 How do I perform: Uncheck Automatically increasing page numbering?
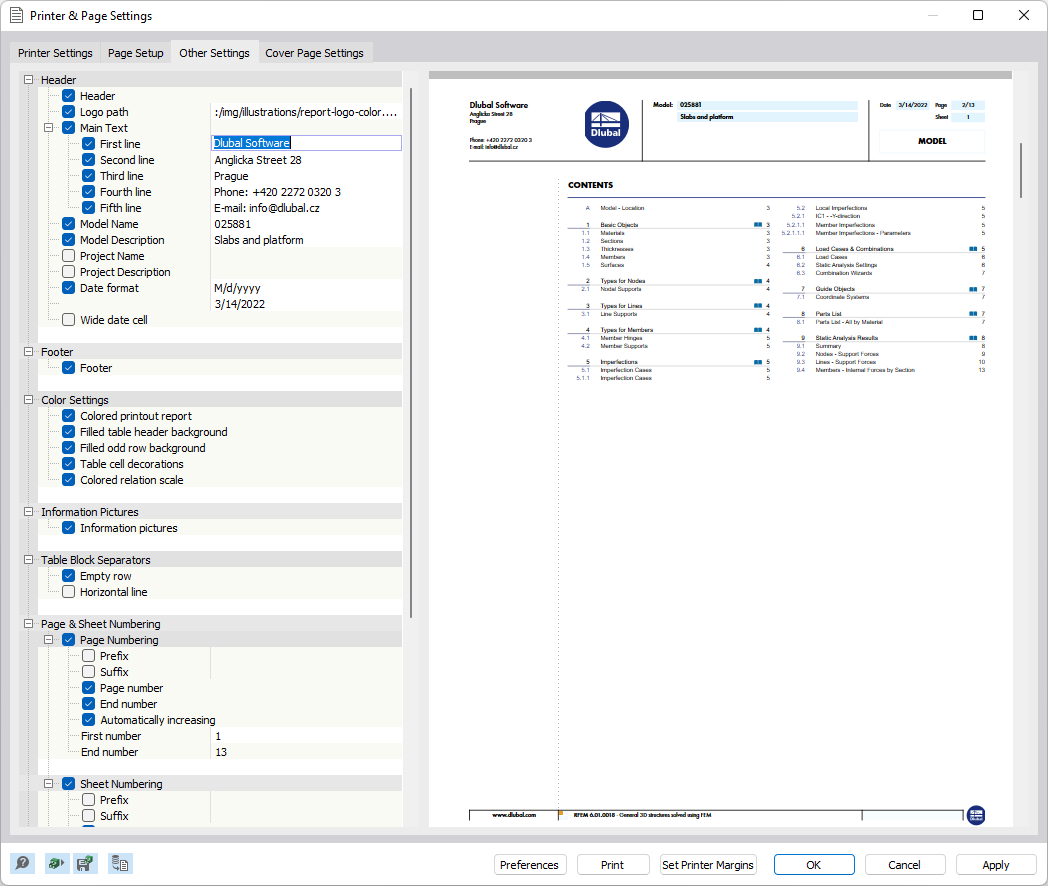(89, 720)
